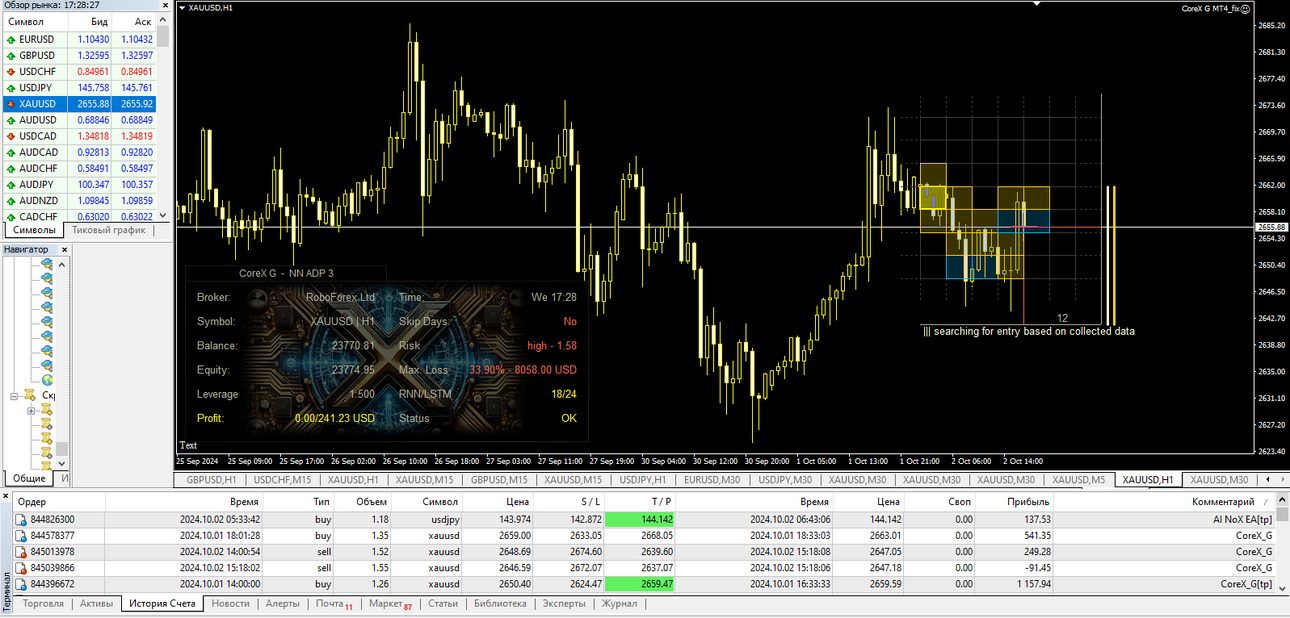Image resolution: width=1290 pixels, height=618 pixels.
Task: Click the order icon for ticket 844578377
Action: (21, 535)
